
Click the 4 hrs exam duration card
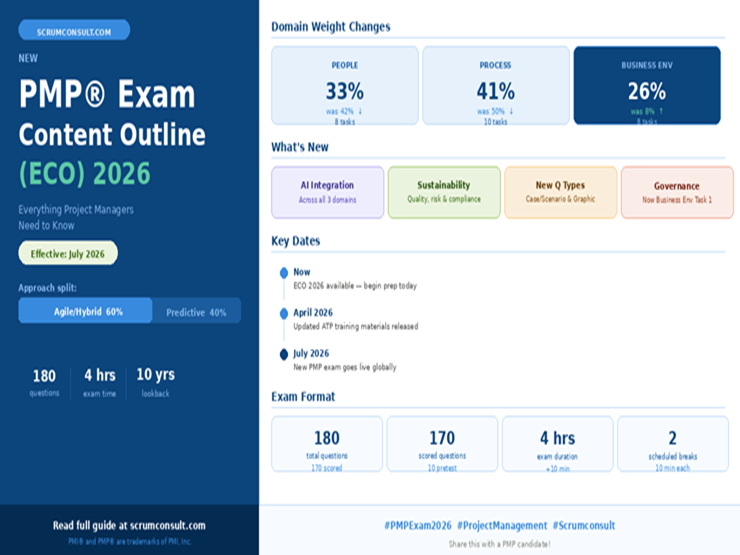pyautogui.click(x=558, y=444)
